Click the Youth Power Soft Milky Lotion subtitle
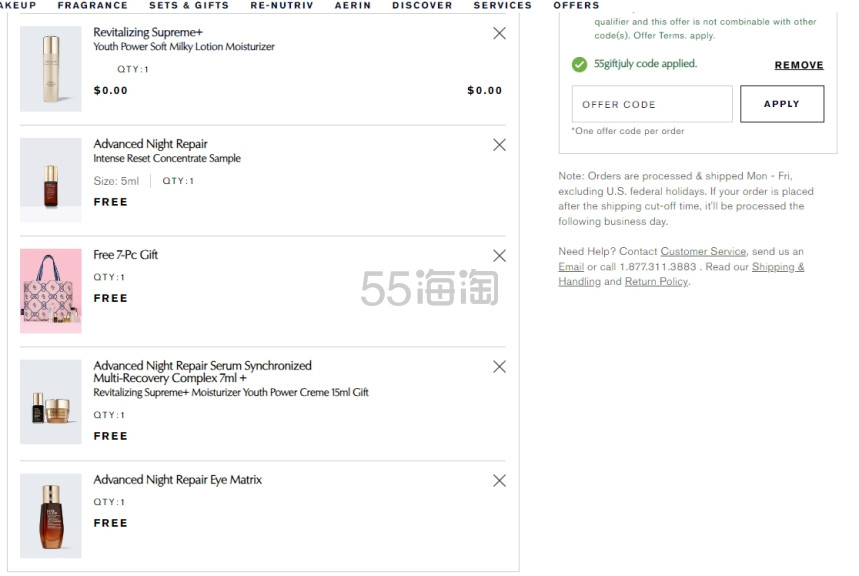Viewport: 859px width, 576px height. [x=184, y=47]
